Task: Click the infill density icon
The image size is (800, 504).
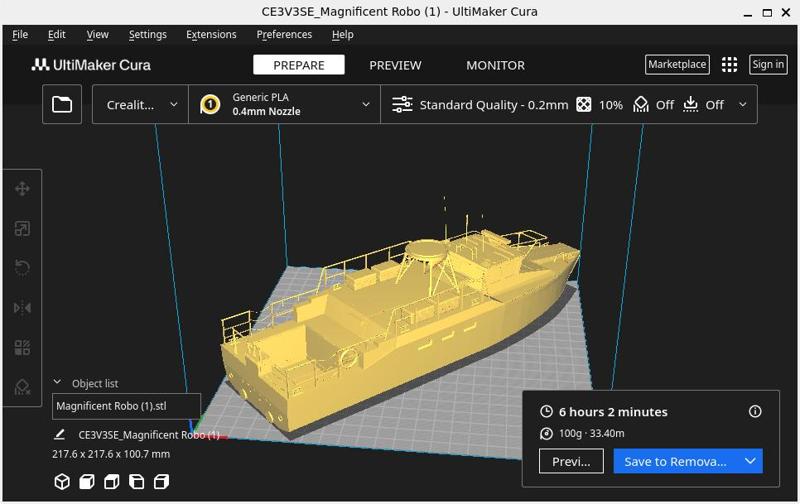Action: (x=584, y=105)
